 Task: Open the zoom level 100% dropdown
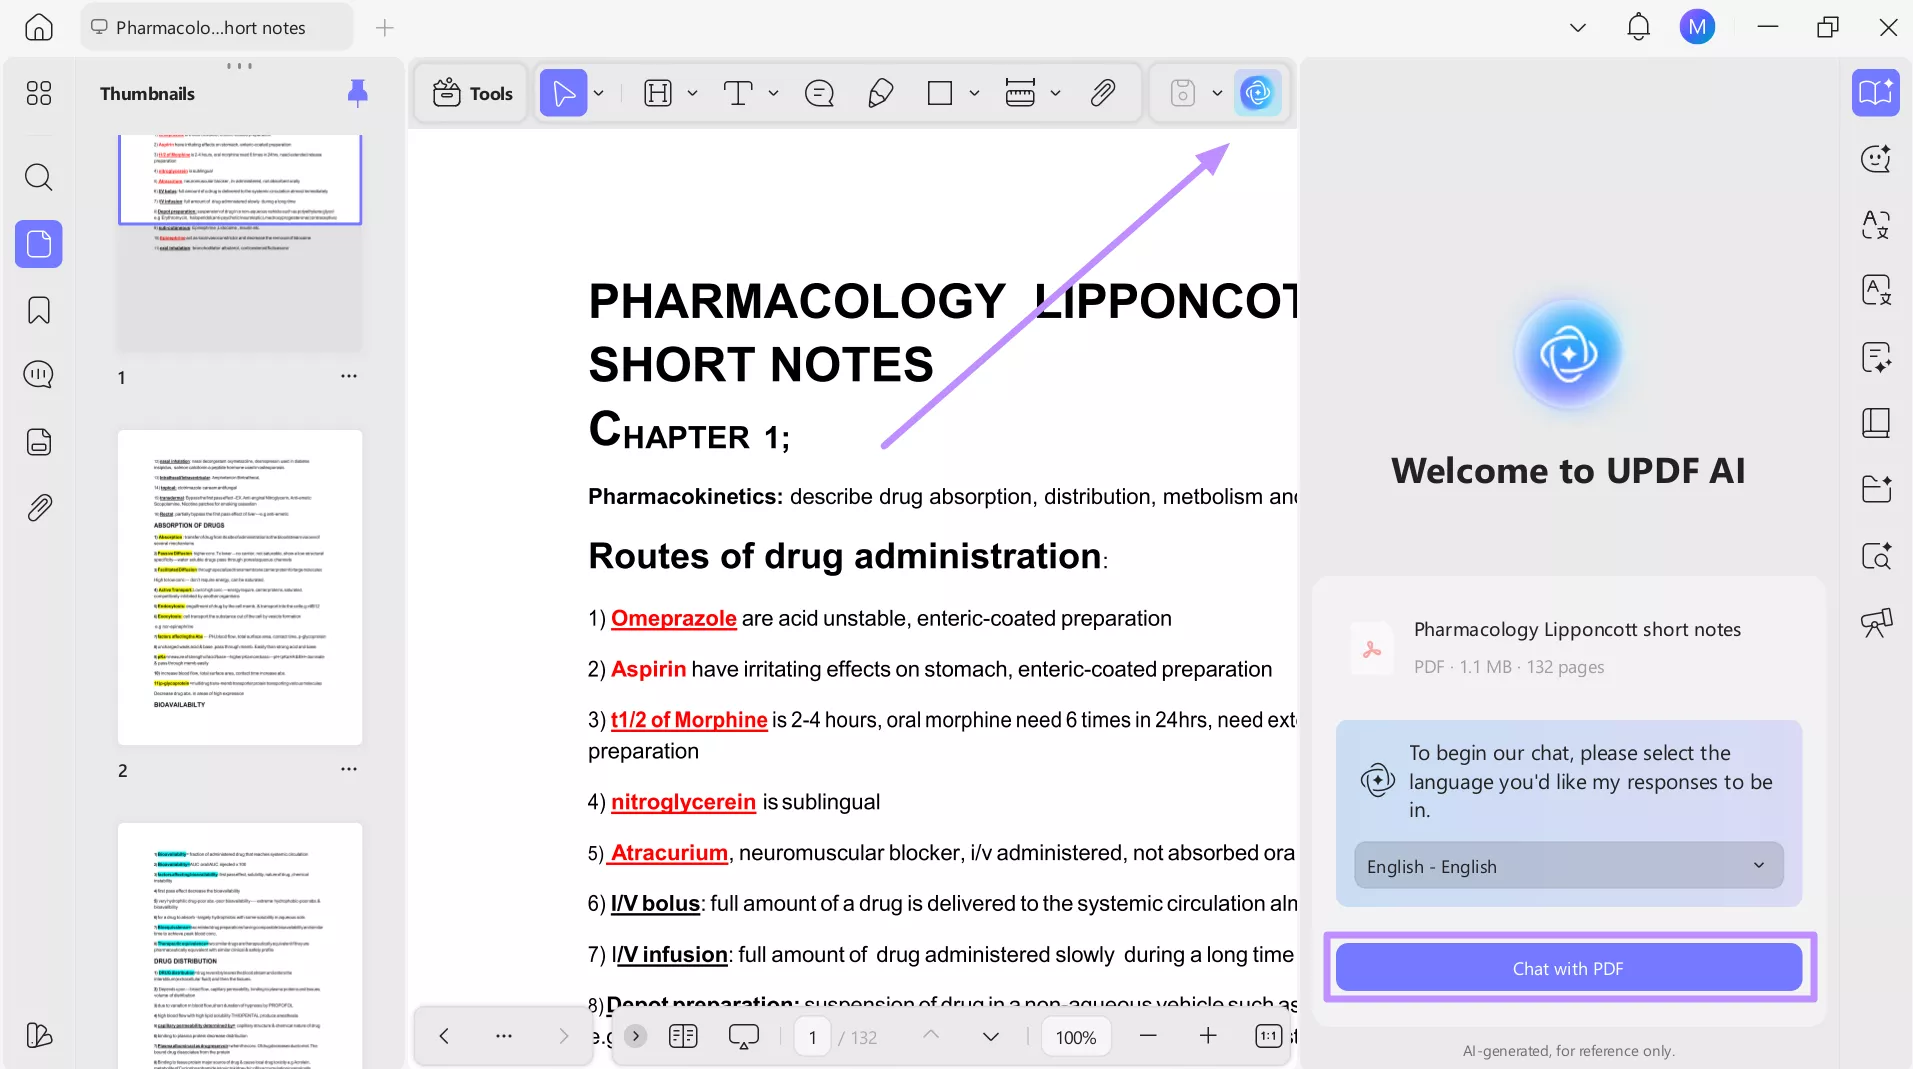coord(1076,1037)
